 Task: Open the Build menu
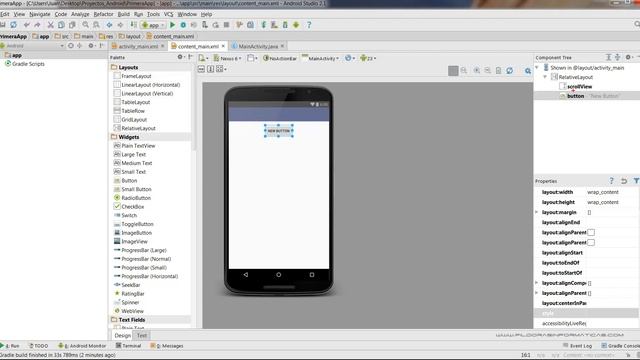(x=123, y=14)
